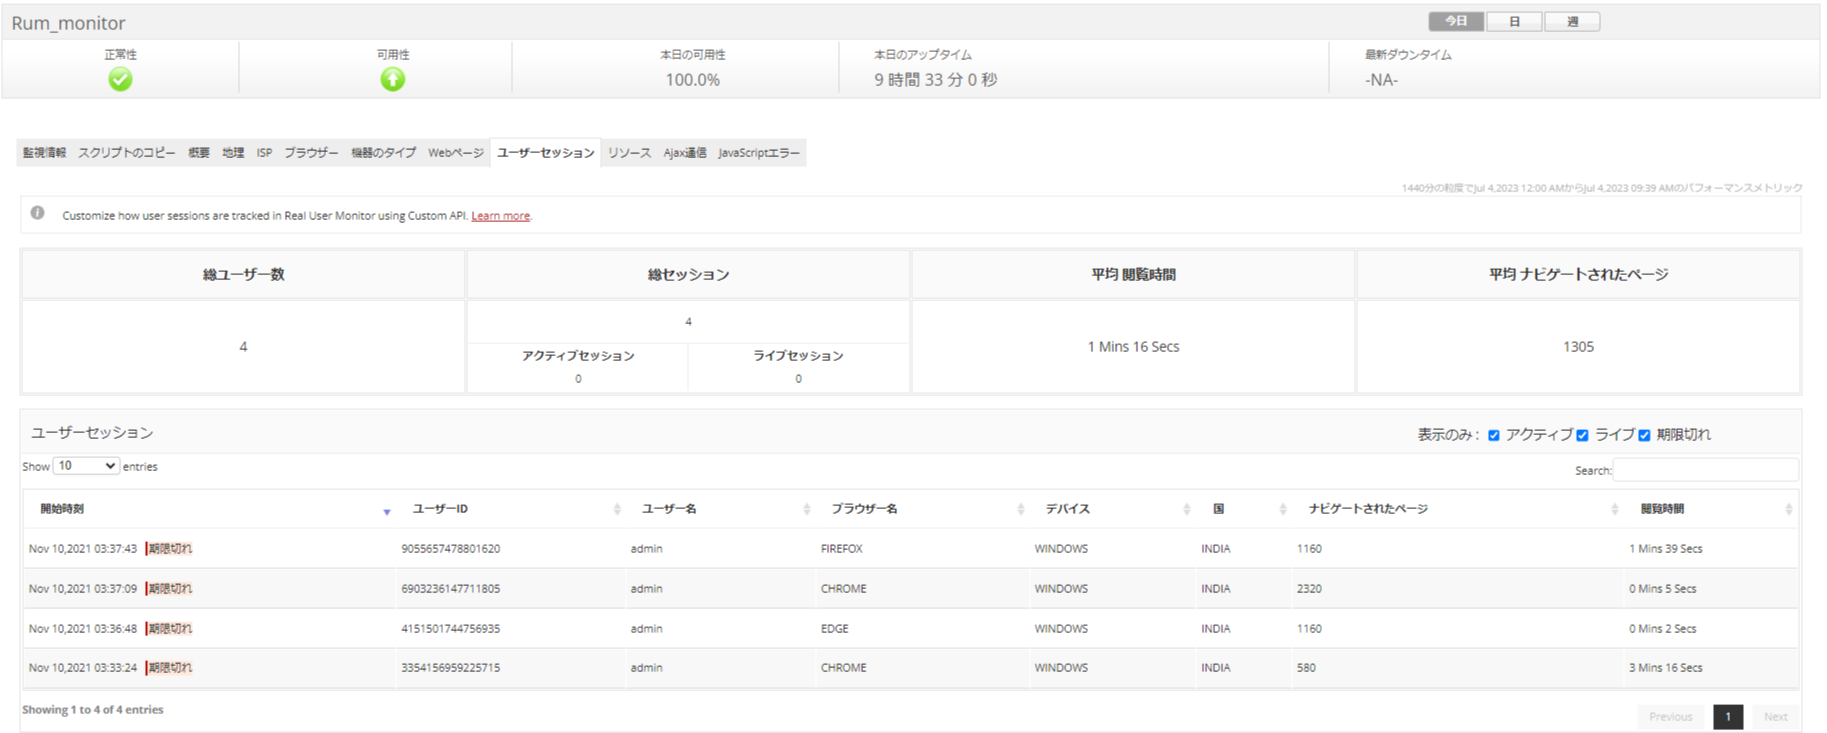The width and height of the screenshot is (1827, 733).
Task: Open the Show entries dropdown
Action: tap(86, 466)
